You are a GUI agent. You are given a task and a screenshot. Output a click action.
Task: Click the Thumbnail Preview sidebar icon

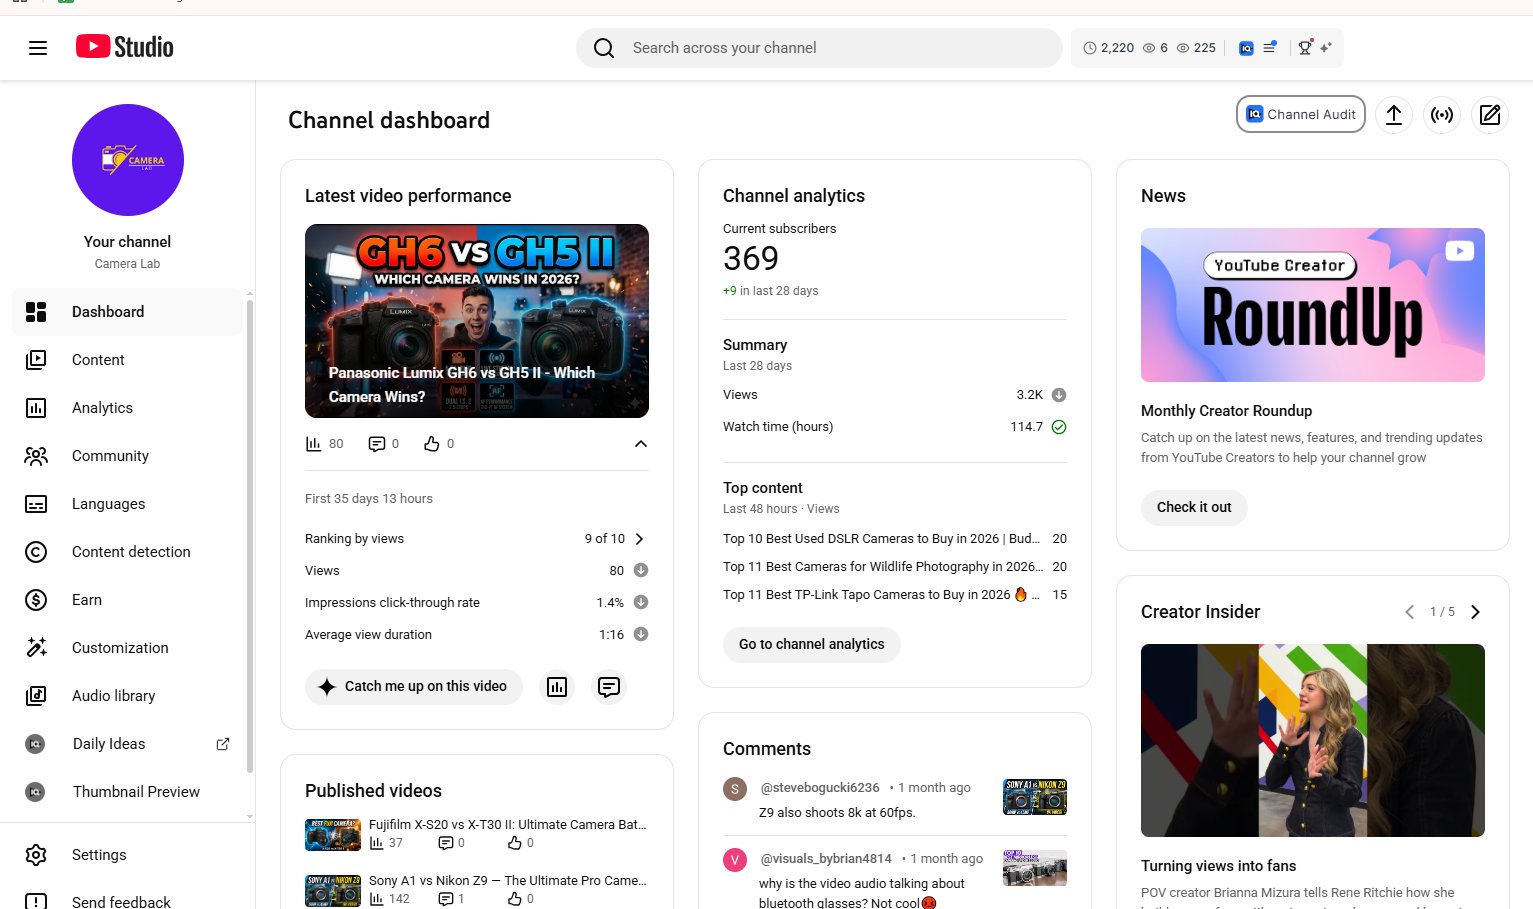coord(35,792)
